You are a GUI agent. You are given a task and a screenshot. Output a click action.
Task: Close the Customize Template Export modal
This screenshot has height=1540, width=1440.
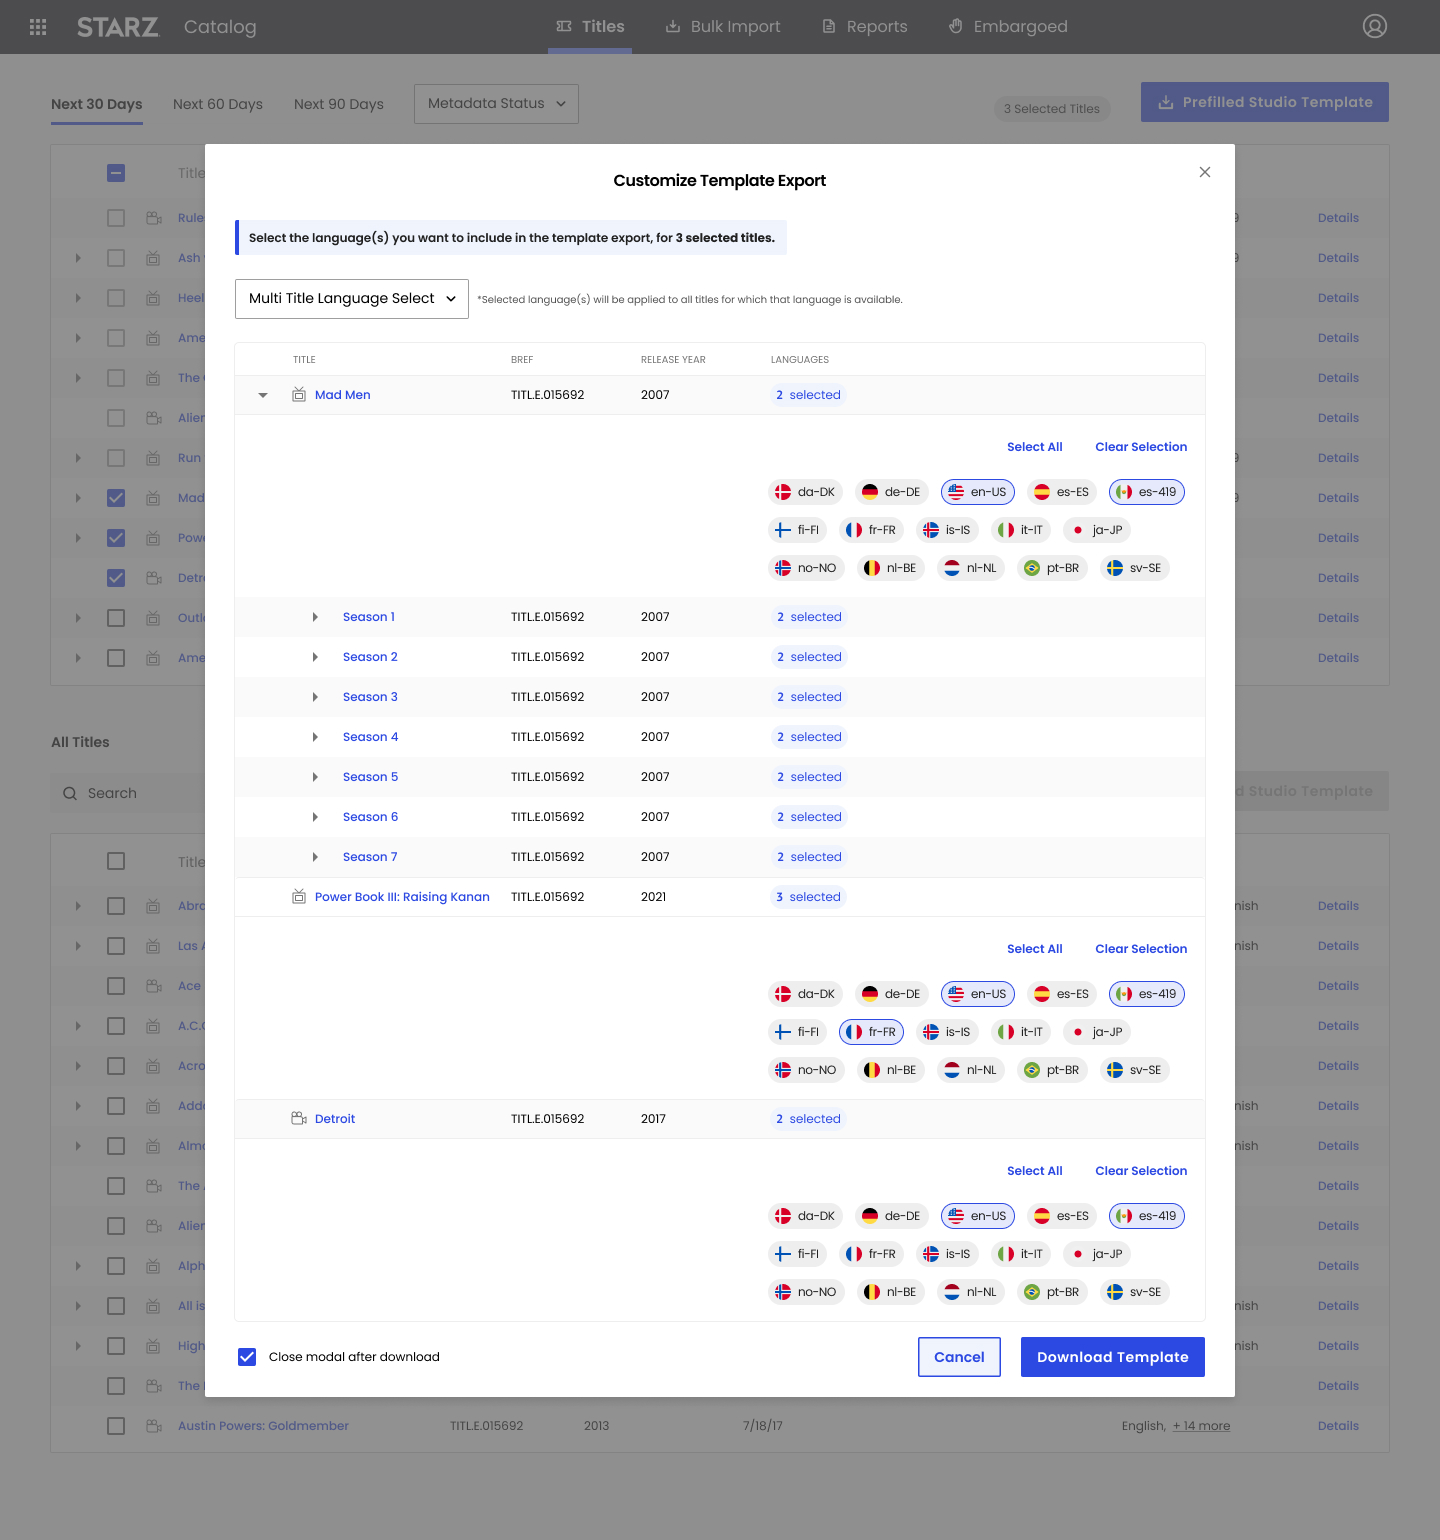[1205, 172]
